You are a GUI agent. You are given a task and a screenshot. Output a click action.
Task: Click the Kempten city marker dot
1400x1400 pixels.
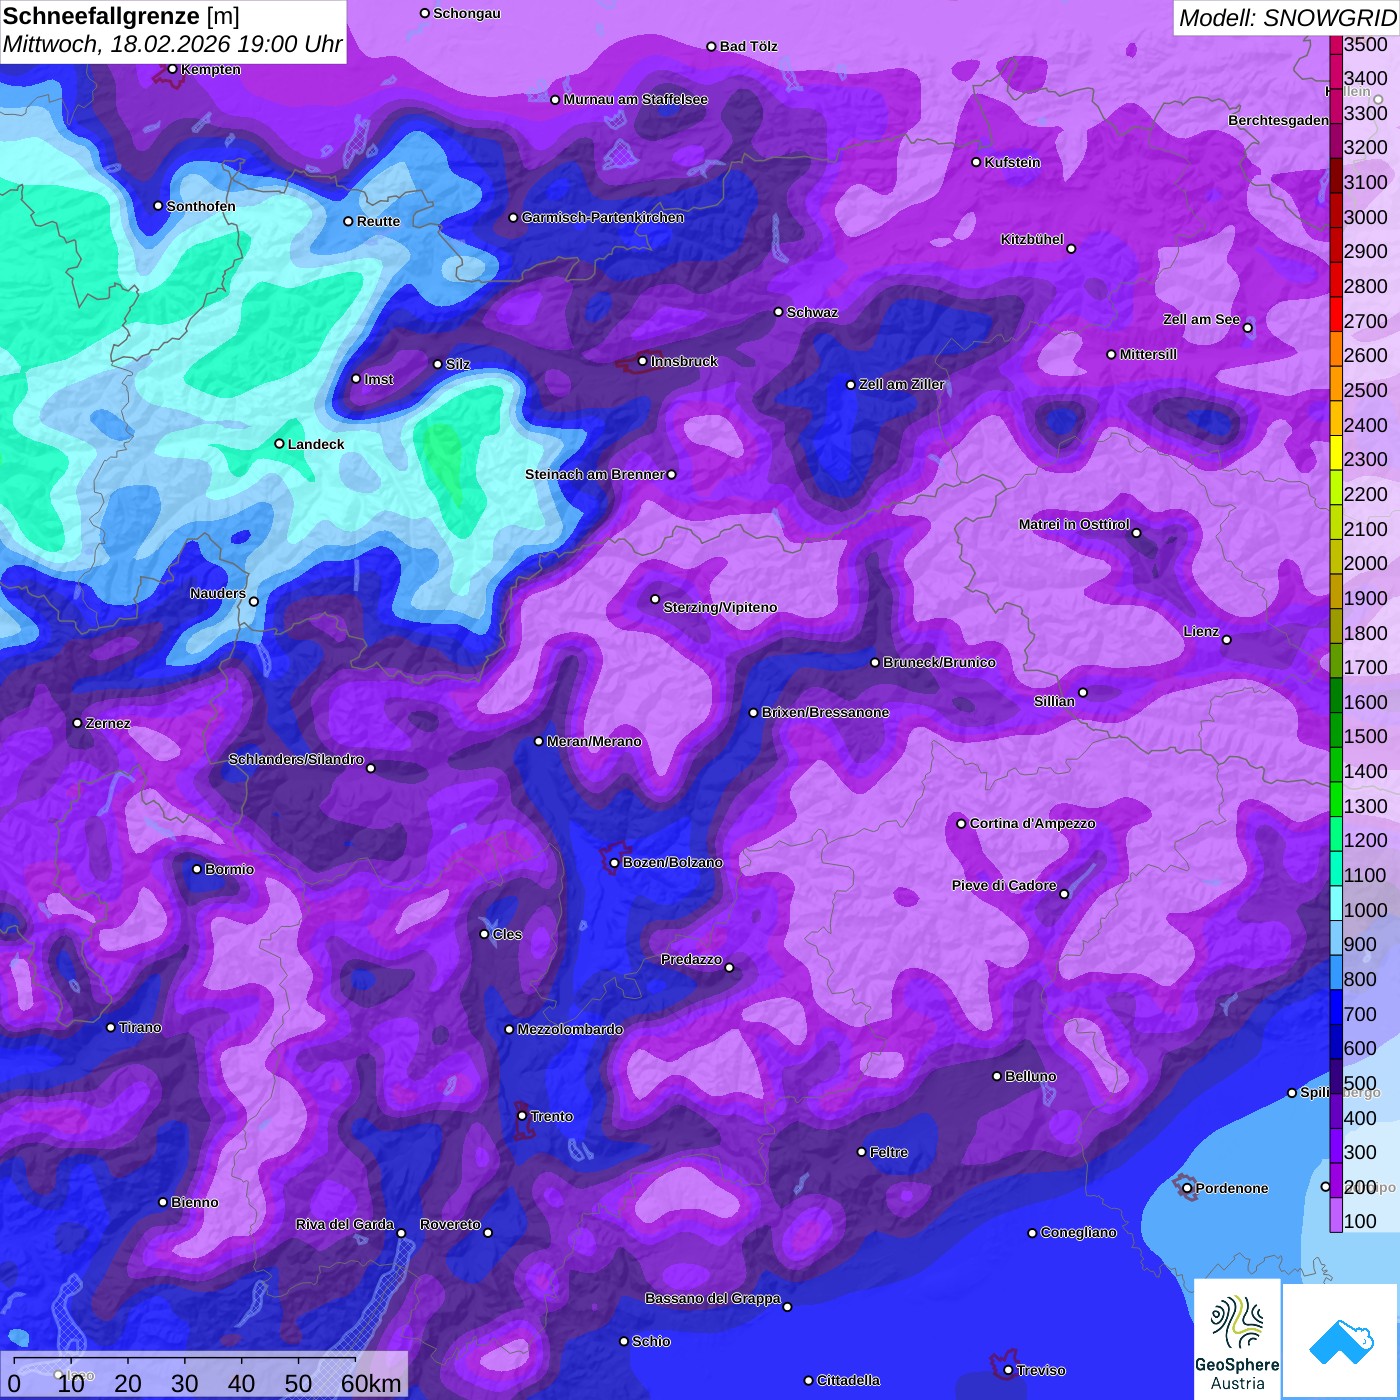(x=173, y=69)
